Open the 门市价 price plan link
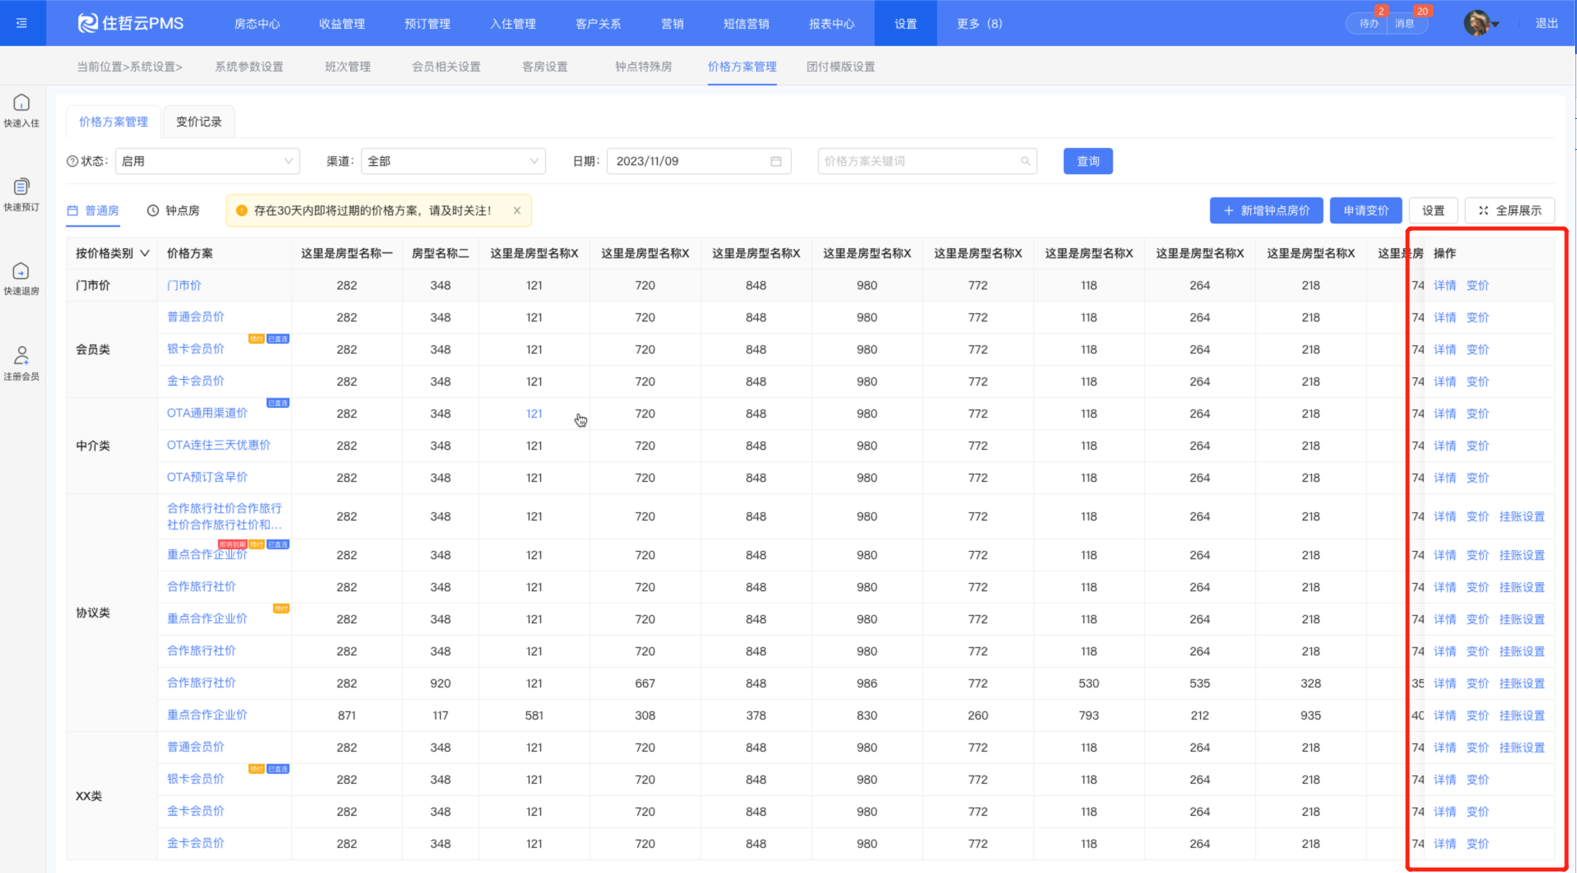The image size is (1577, 873). [x=184, y=285]
